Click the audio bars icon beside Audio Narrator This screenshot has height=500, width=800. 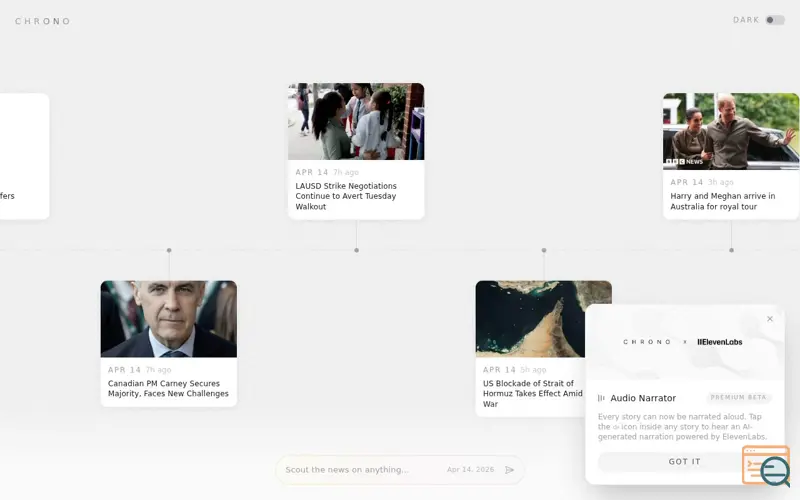[601, 398]
